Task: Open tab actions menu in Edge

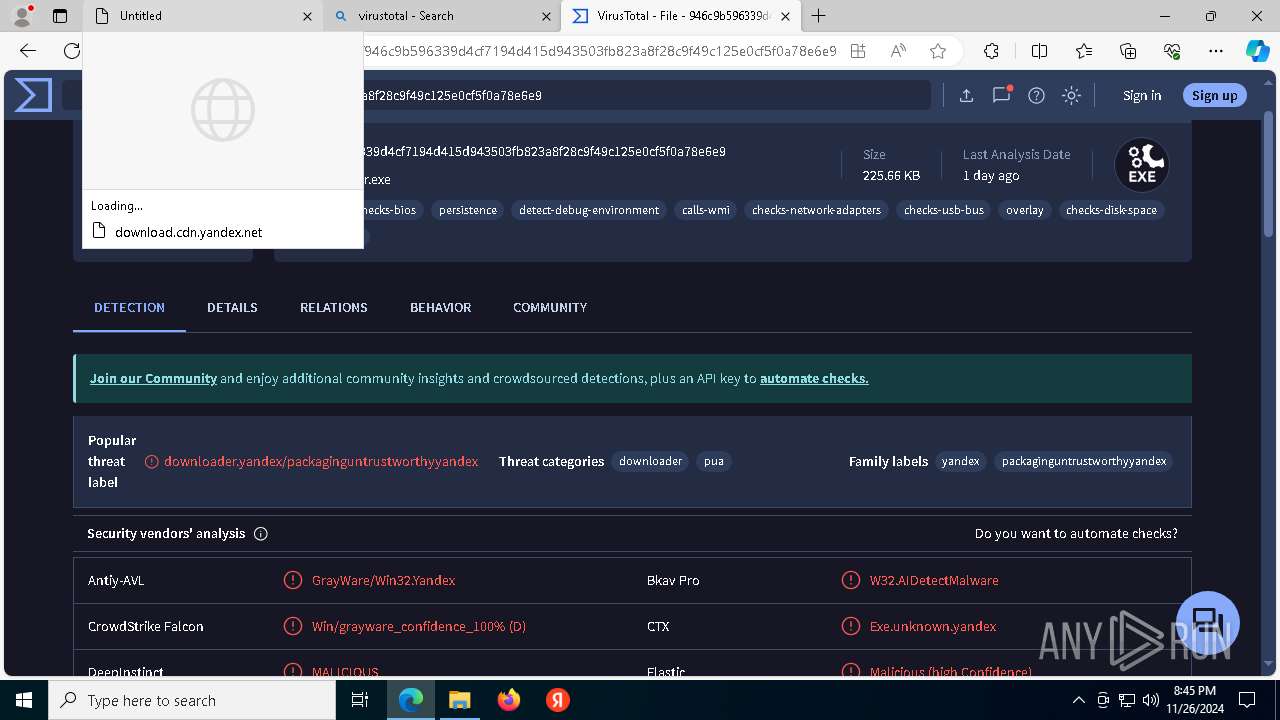Action: pos(60,16)
